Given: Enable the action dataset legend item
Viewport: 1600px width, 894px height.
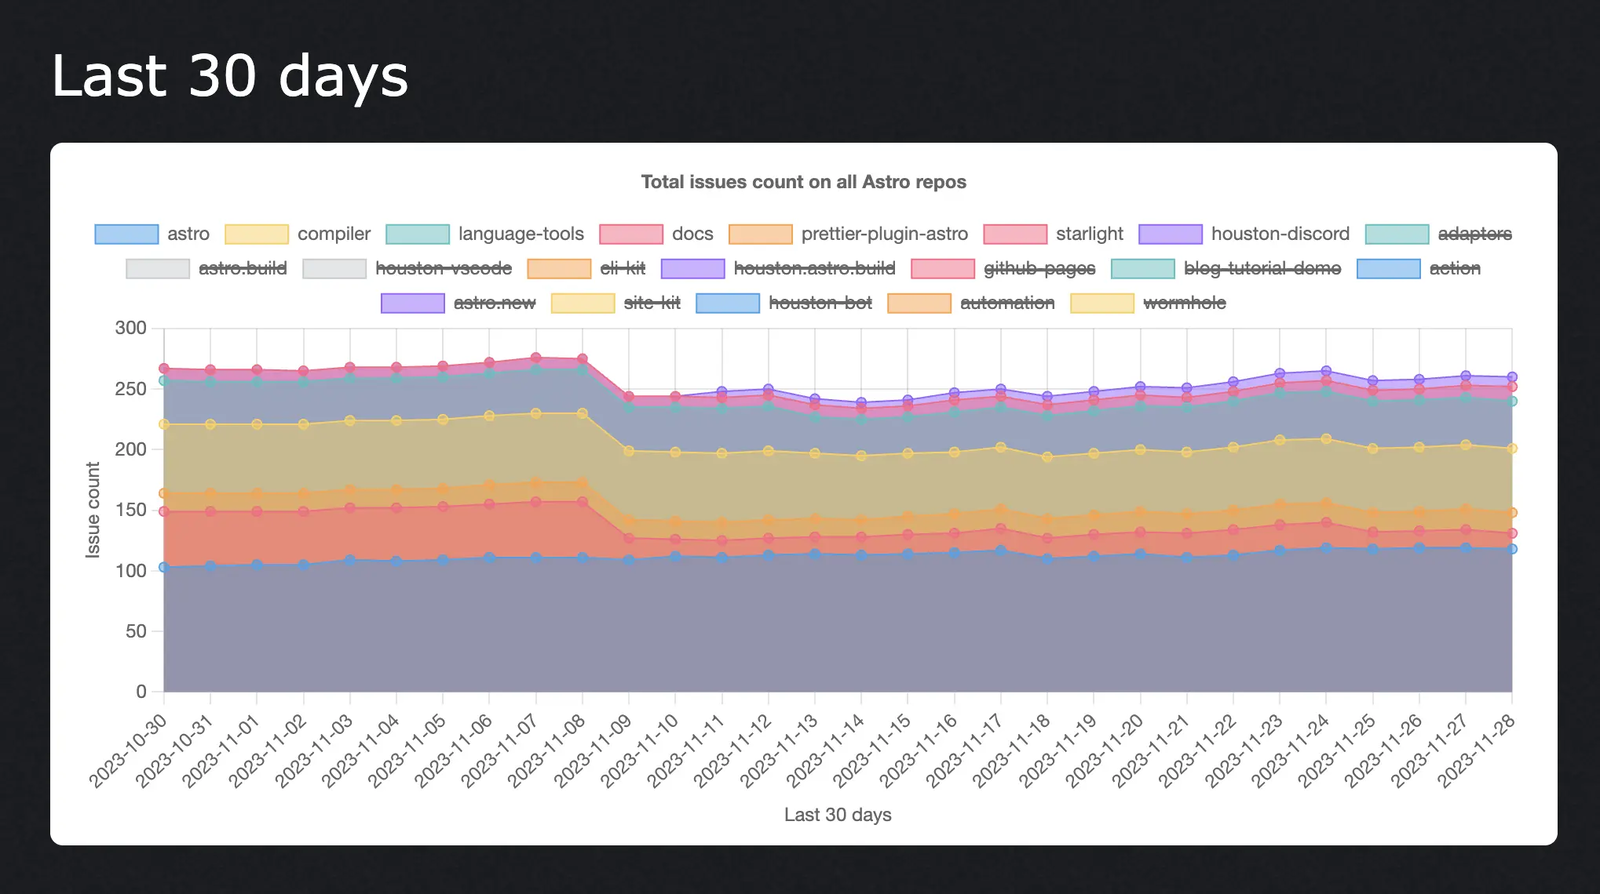Looking at the screenshot, I should [1389, 268].
